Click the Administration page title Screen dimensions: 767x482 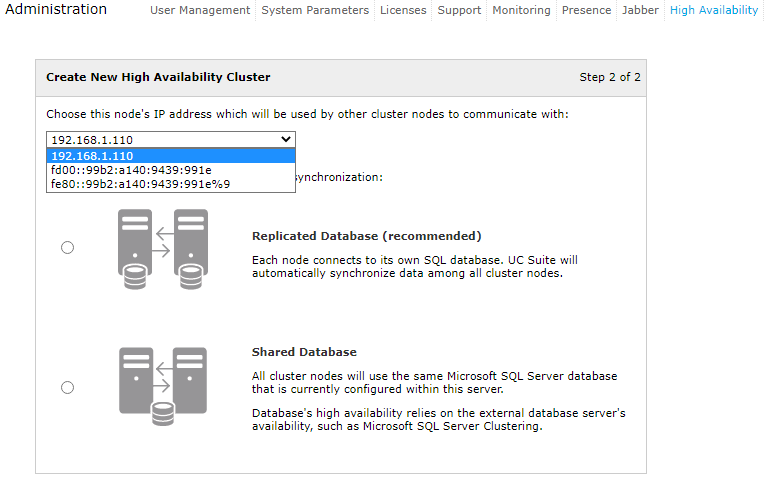(56, 10)
